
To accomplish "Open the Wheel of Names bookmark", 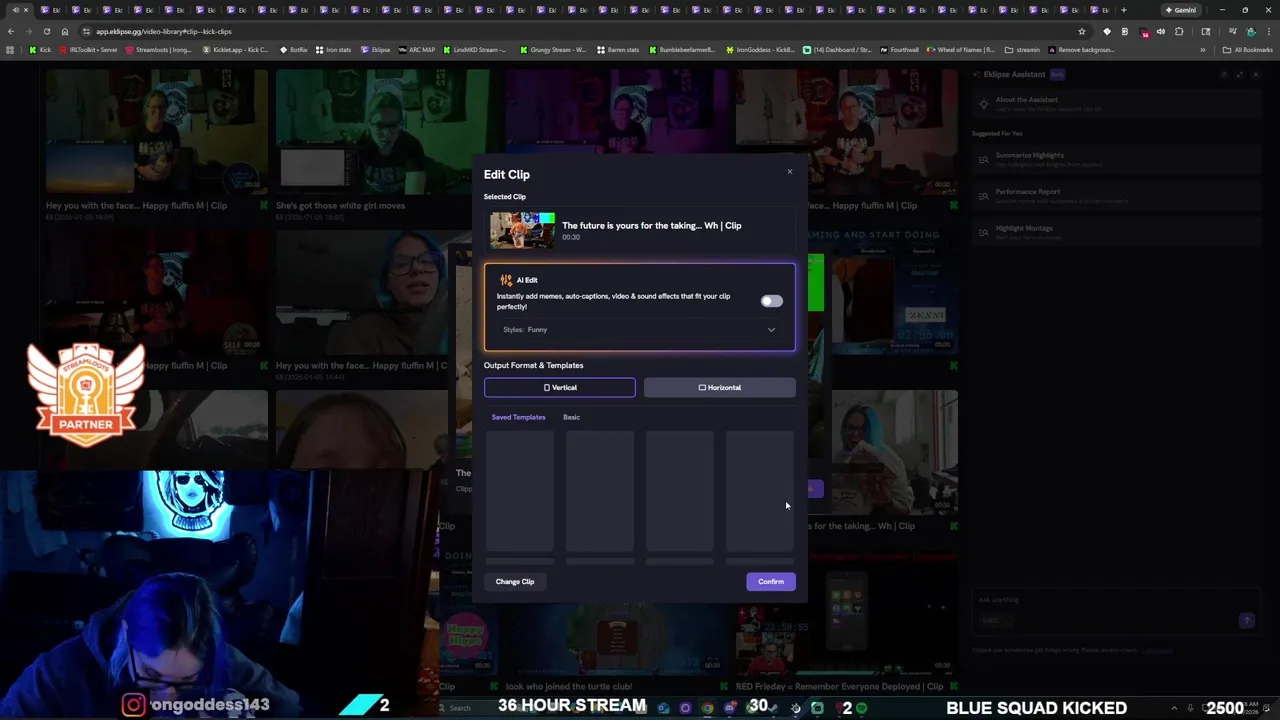I will tap(961, 50).
